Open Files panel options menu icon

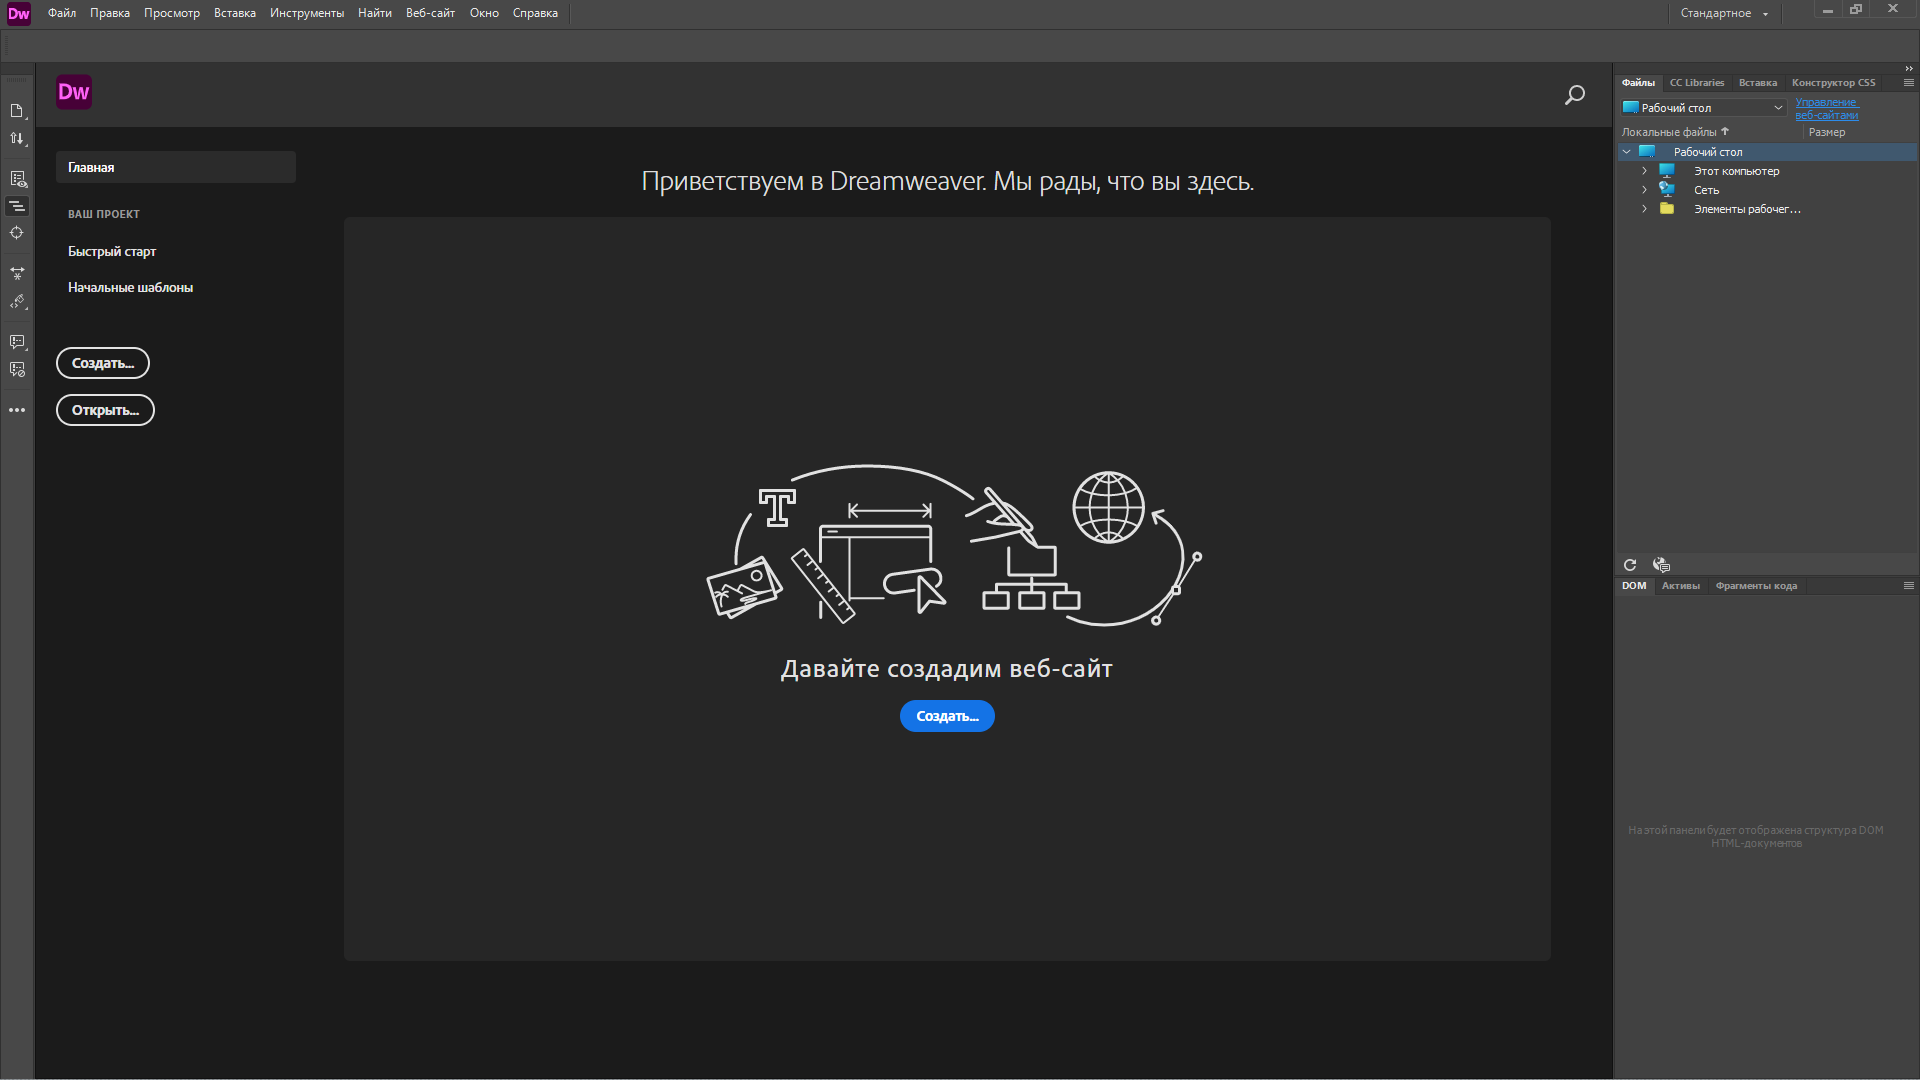1908,83
